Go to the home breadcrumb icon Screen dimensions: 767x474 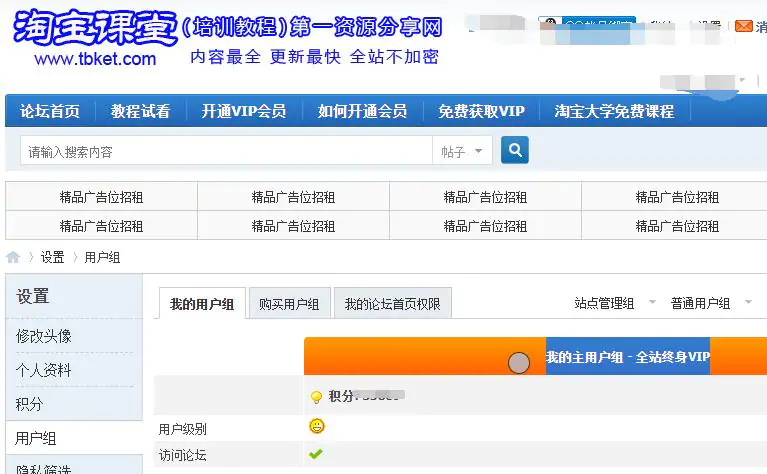[13, 257]
